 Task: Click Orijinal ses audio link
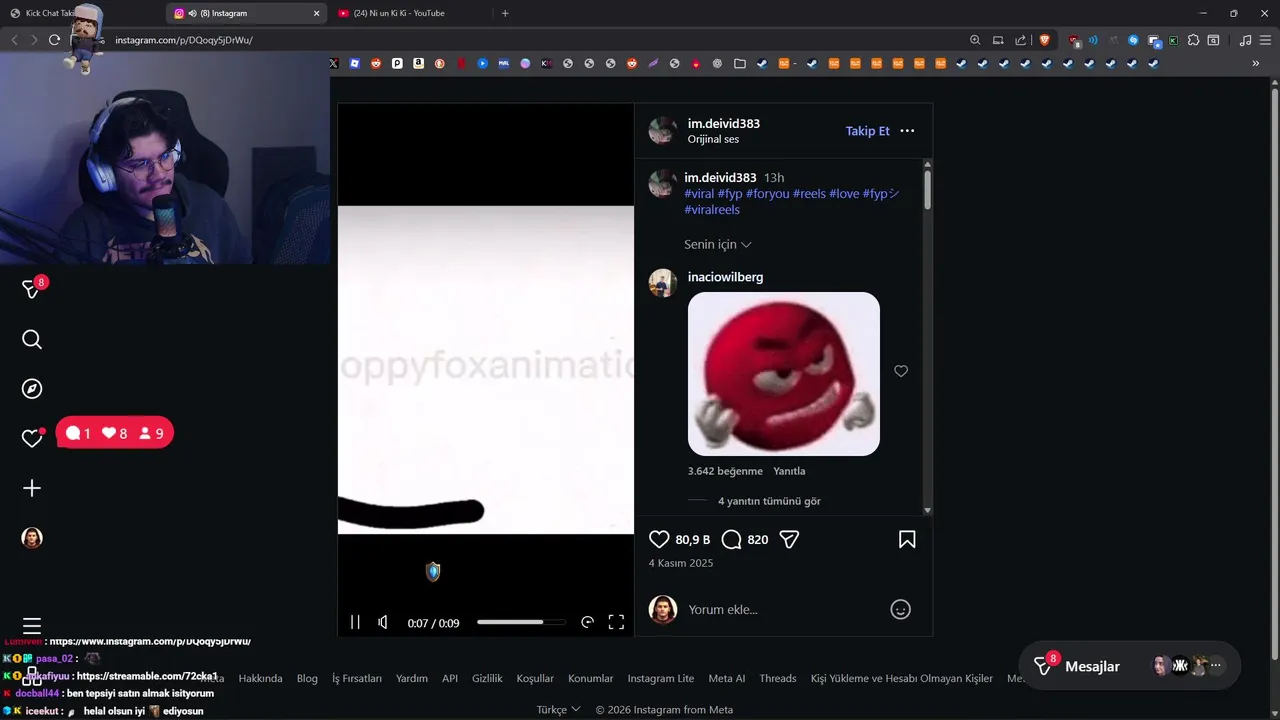pos(713,140)
